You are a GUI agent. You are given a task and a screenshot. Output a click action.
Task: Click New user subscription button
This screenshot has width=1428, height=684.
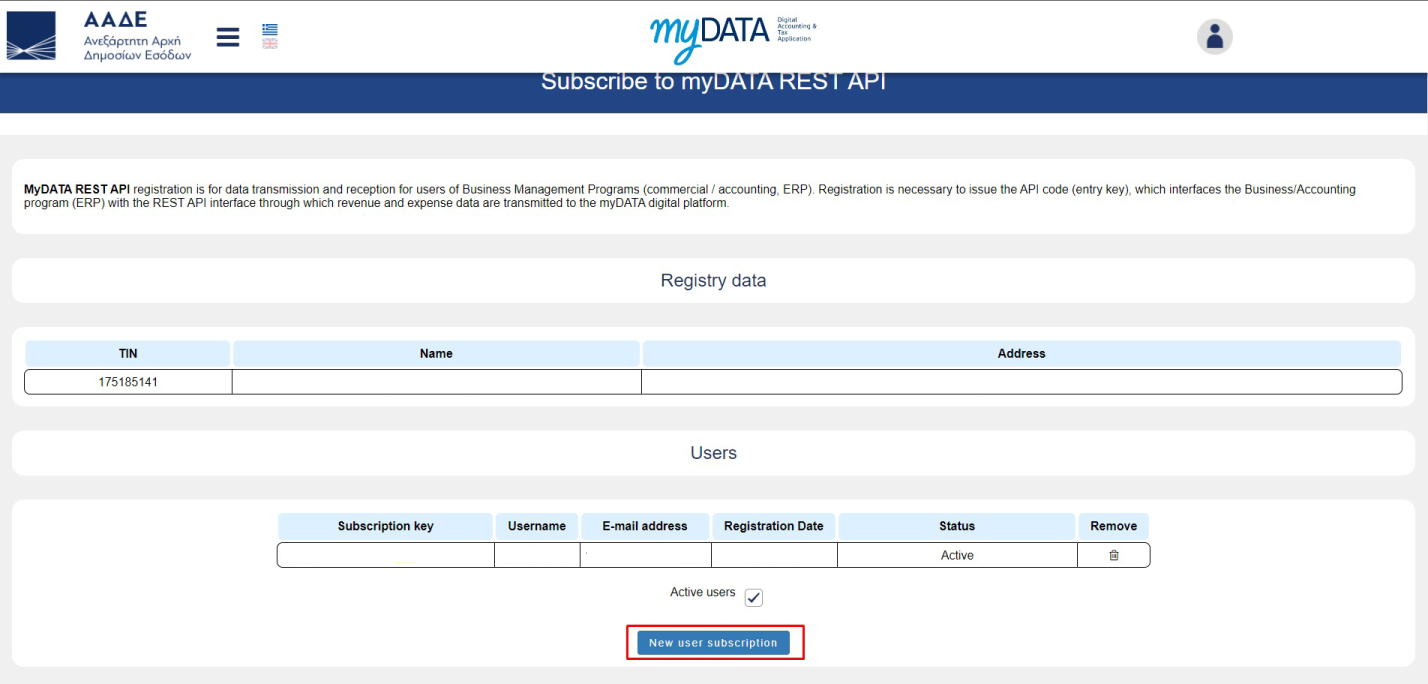(x=713, y=643)
